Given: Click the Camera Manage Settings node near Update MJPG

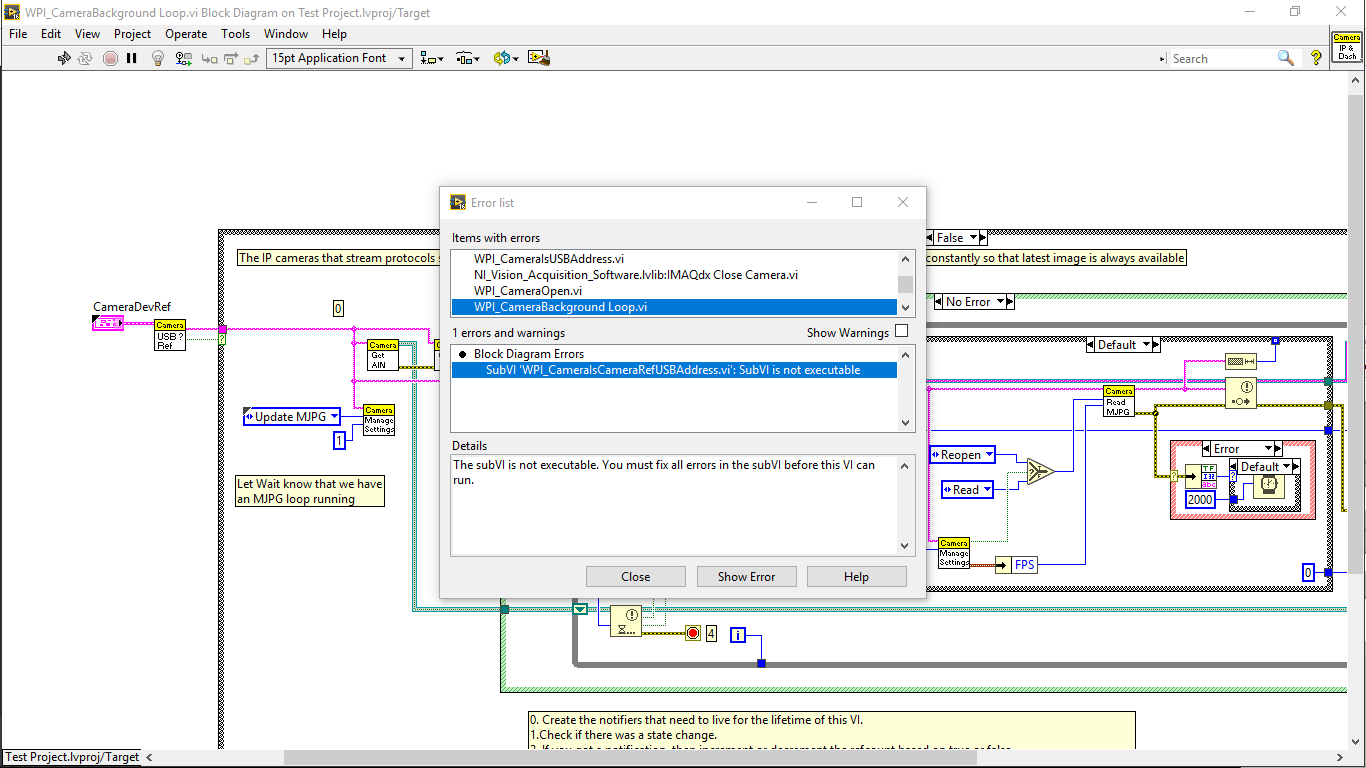Looking at the screenshot, I should 379,420.
